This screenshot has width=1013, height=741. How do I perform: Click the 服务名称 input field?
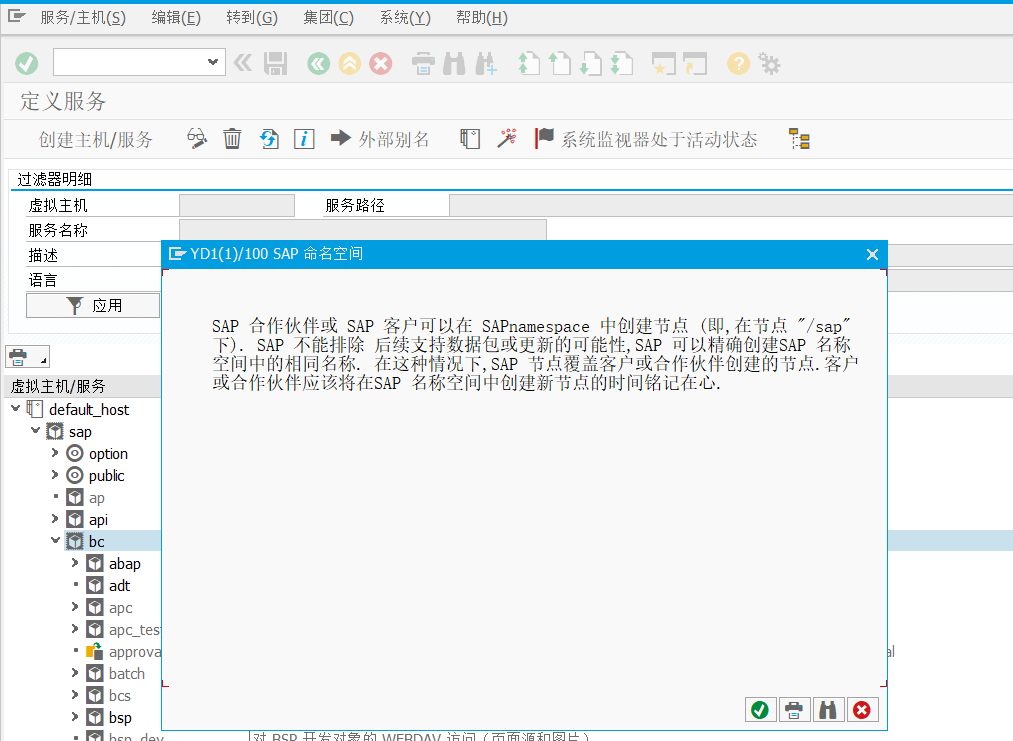362,229
